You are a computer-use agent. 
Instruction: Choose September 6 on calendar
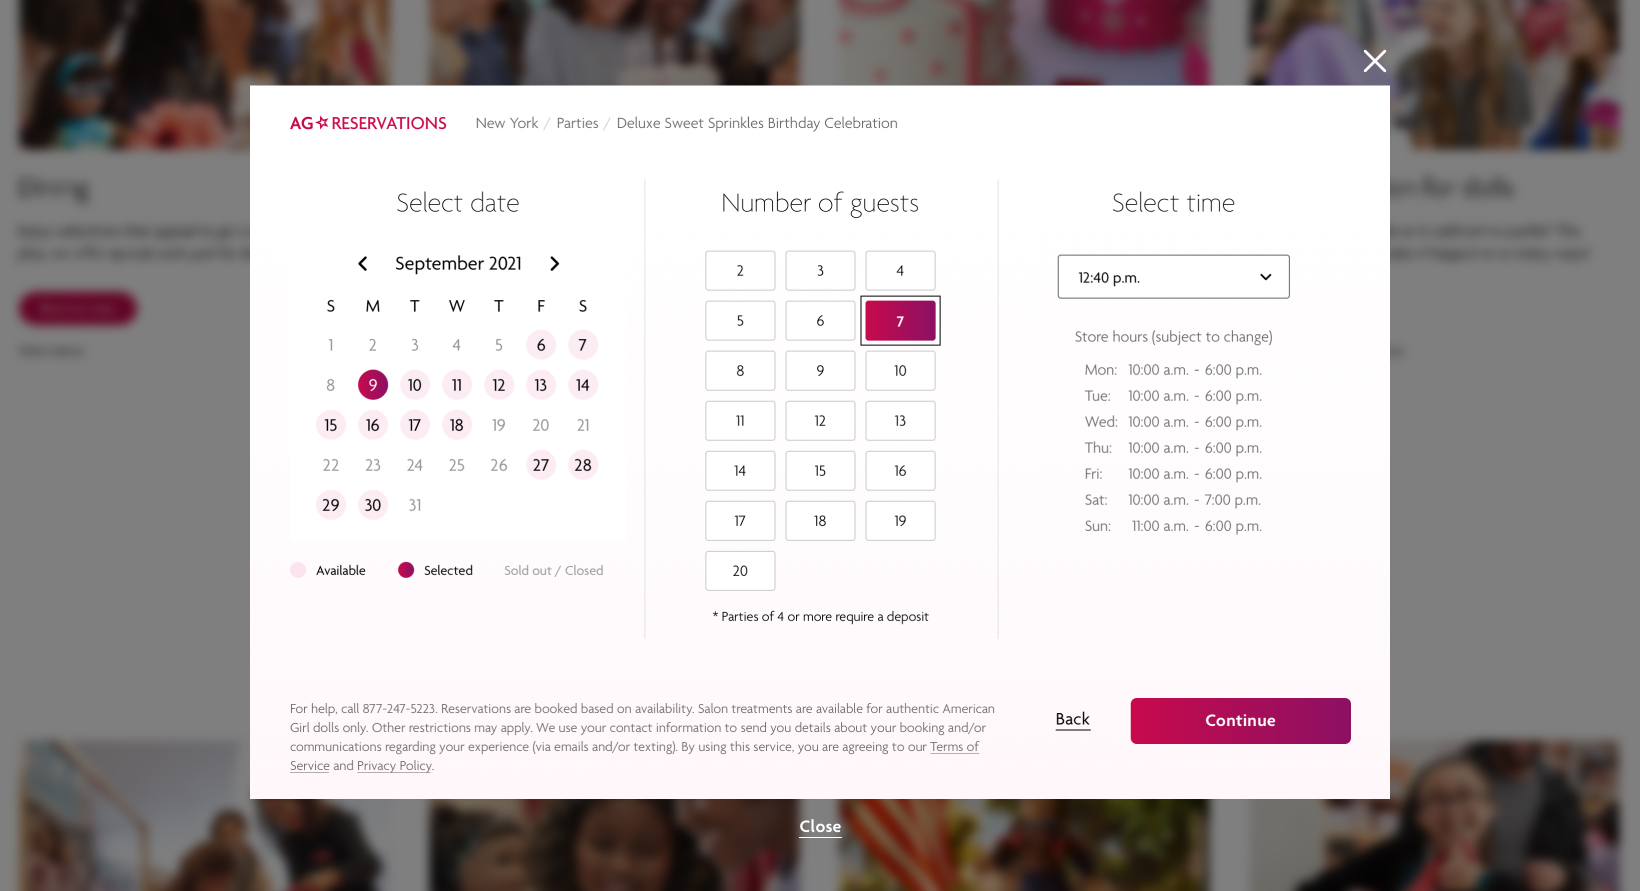541,345
